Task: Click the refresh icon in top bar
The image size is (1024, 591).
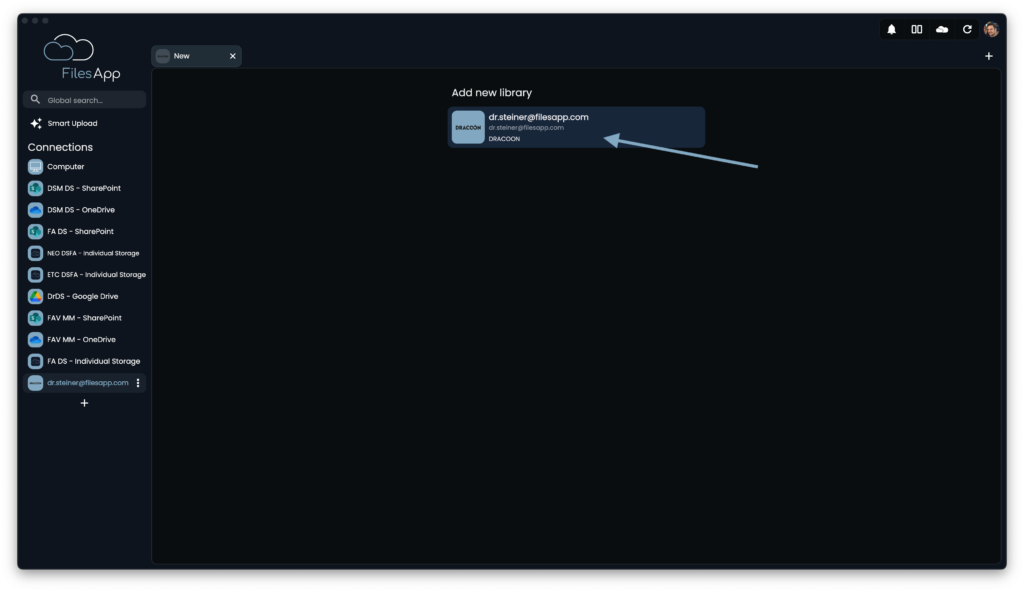Action: tap(967, 29)
